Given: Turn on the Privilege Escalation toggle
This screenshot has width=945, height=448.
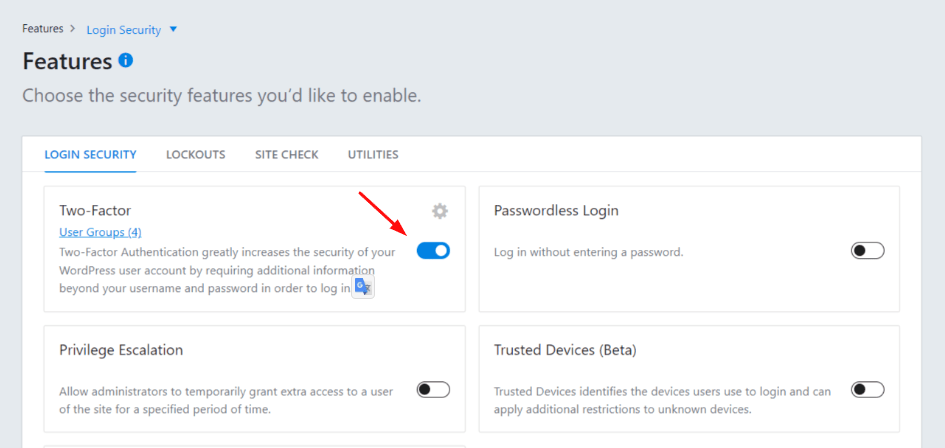Looking at the screenshot, I should pyautogui.click(x=433, y=390).
